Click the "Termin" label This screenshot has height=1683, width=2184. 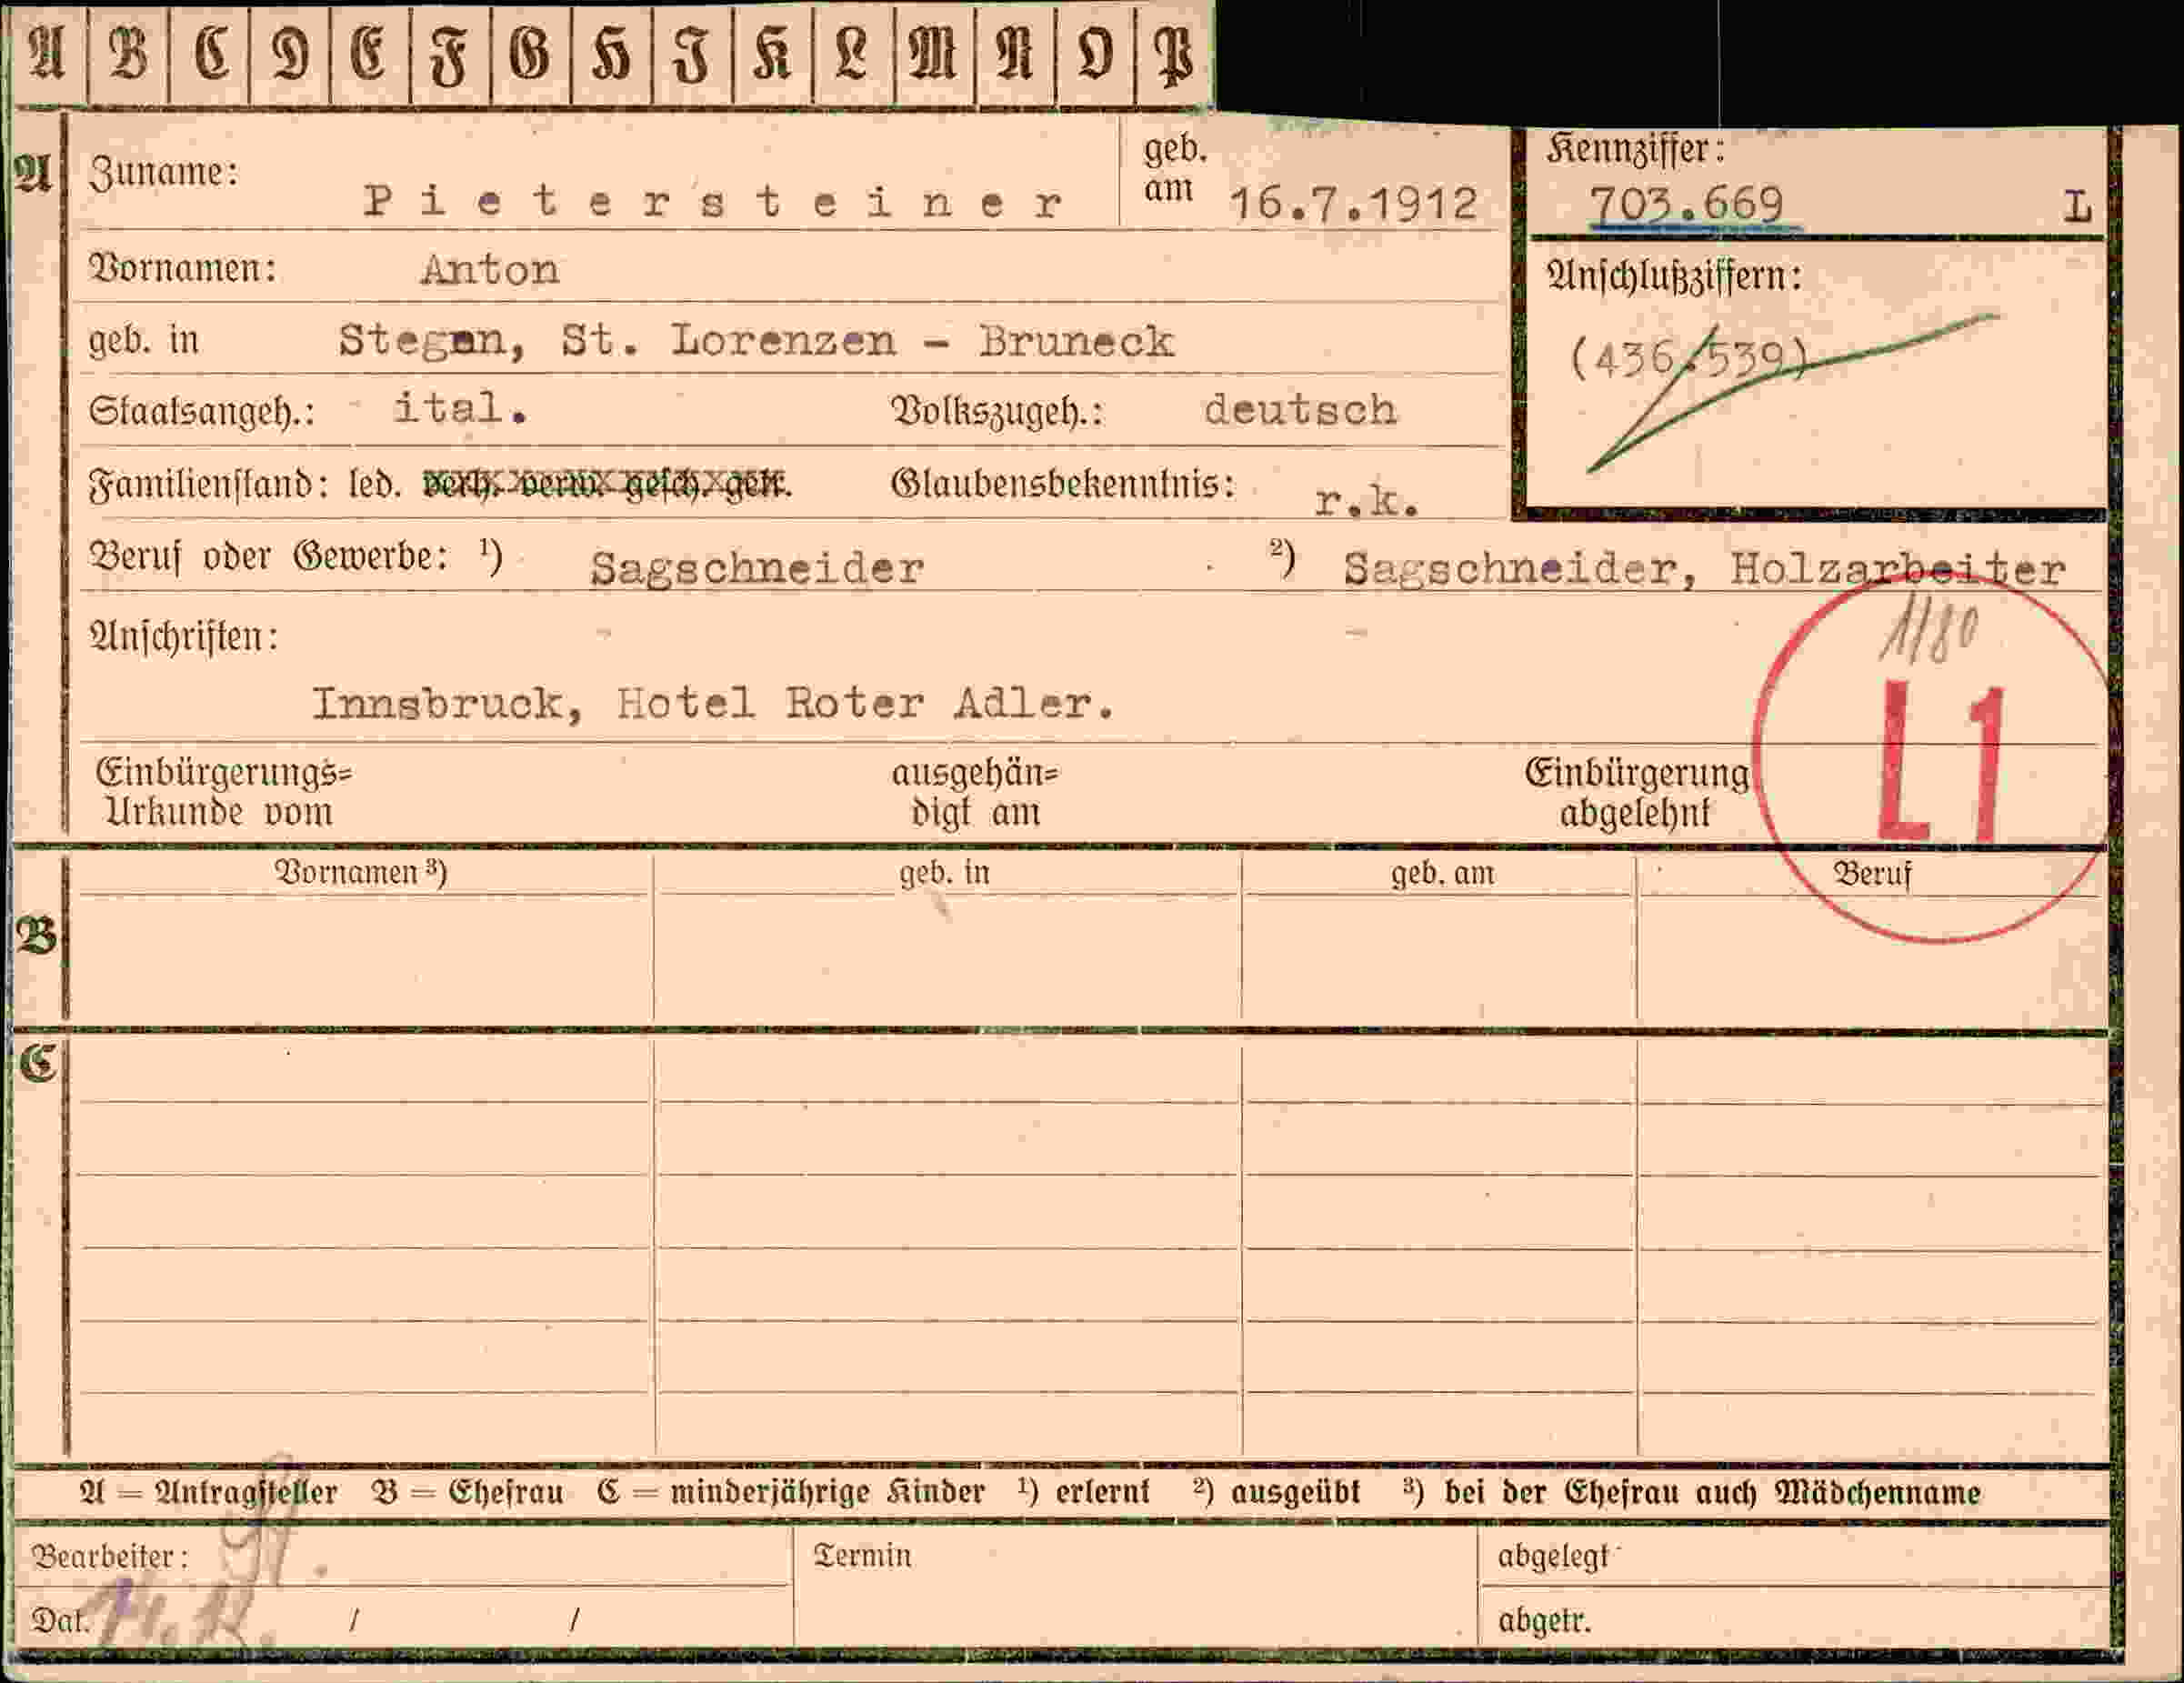point(862,1556)
